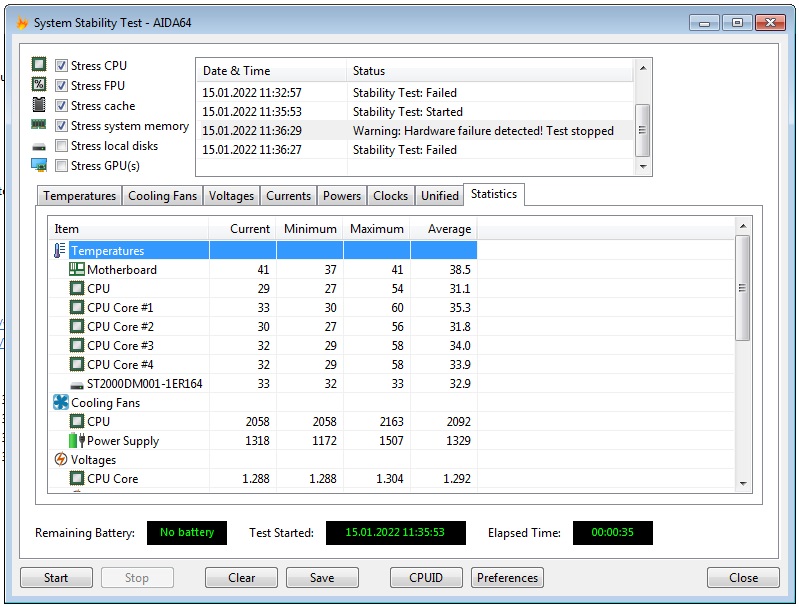Click statistics list scroll down arrow

coord(743,483)
